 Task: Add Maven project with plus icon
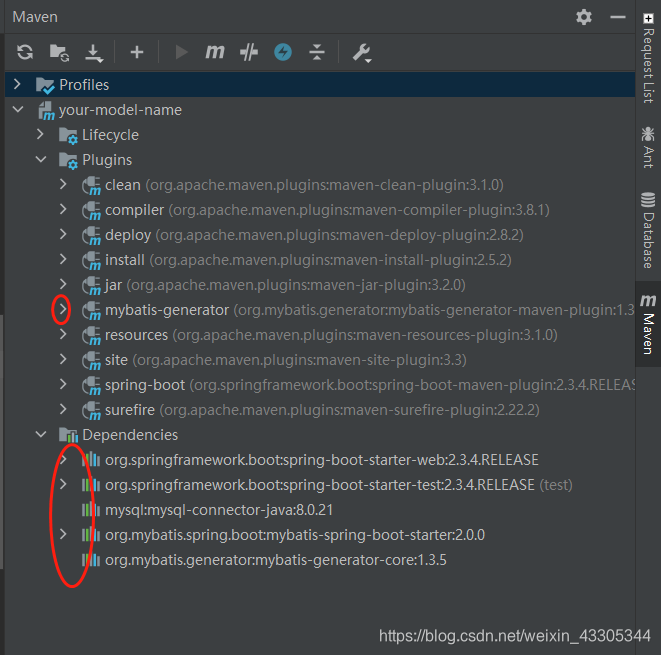point(137,52)
